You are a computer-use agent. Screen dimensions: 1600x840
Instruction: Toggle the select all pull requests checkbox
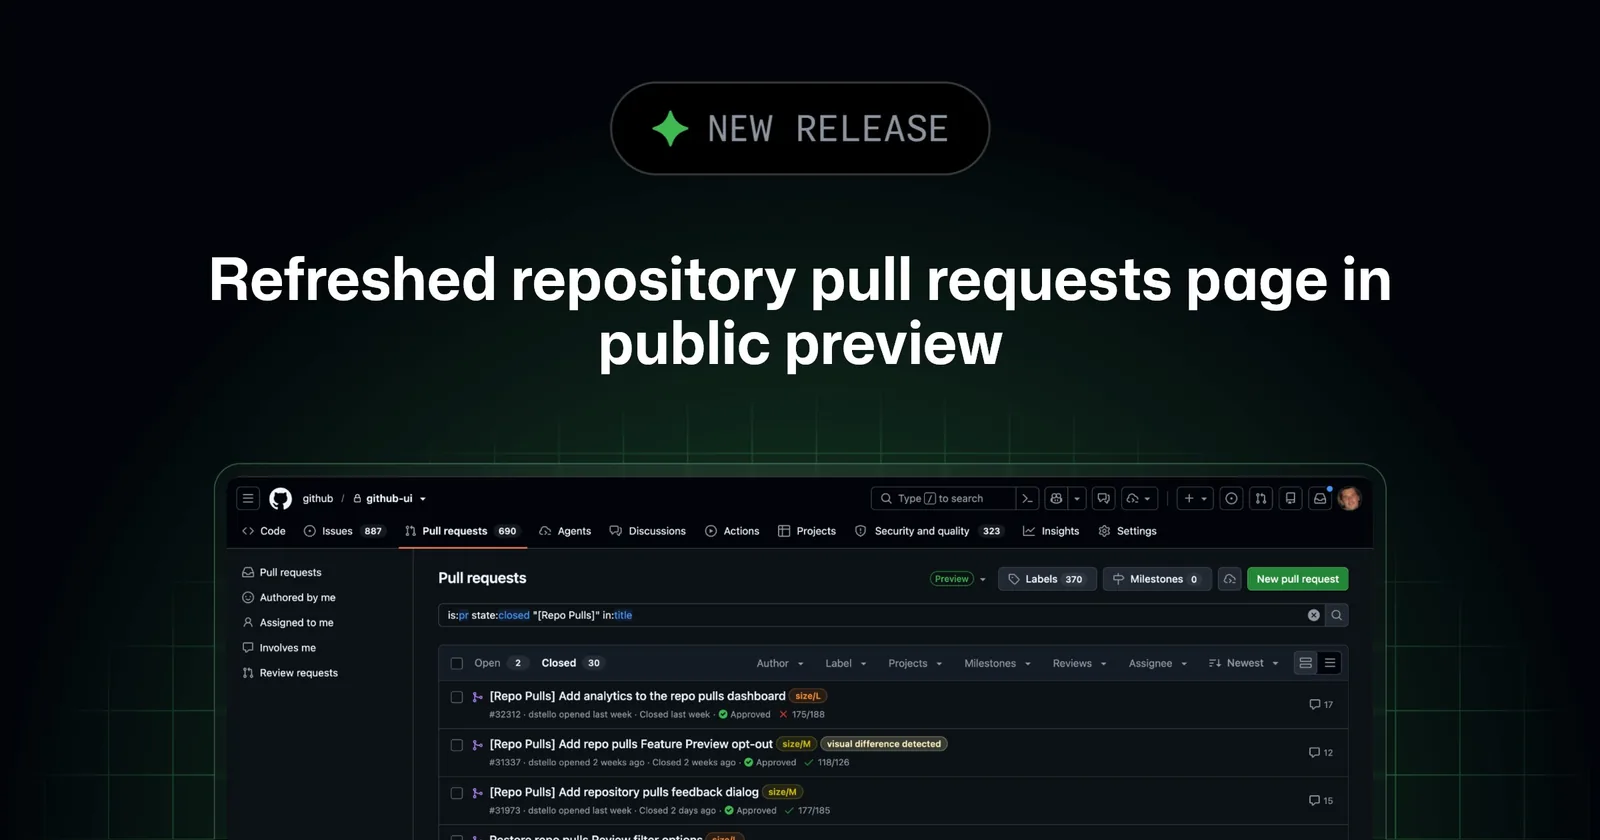[457, 663]
